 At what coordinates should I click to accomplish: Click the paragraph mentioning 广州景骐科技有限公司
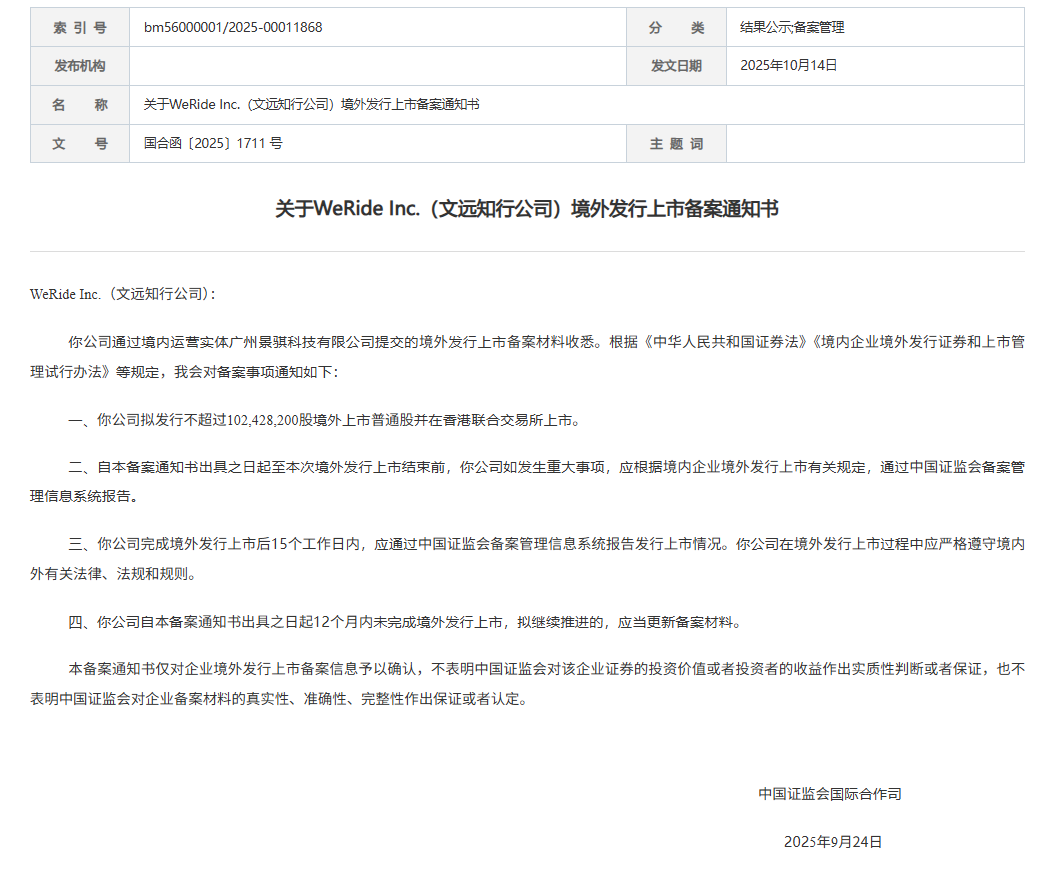click(x=527, y=356)
